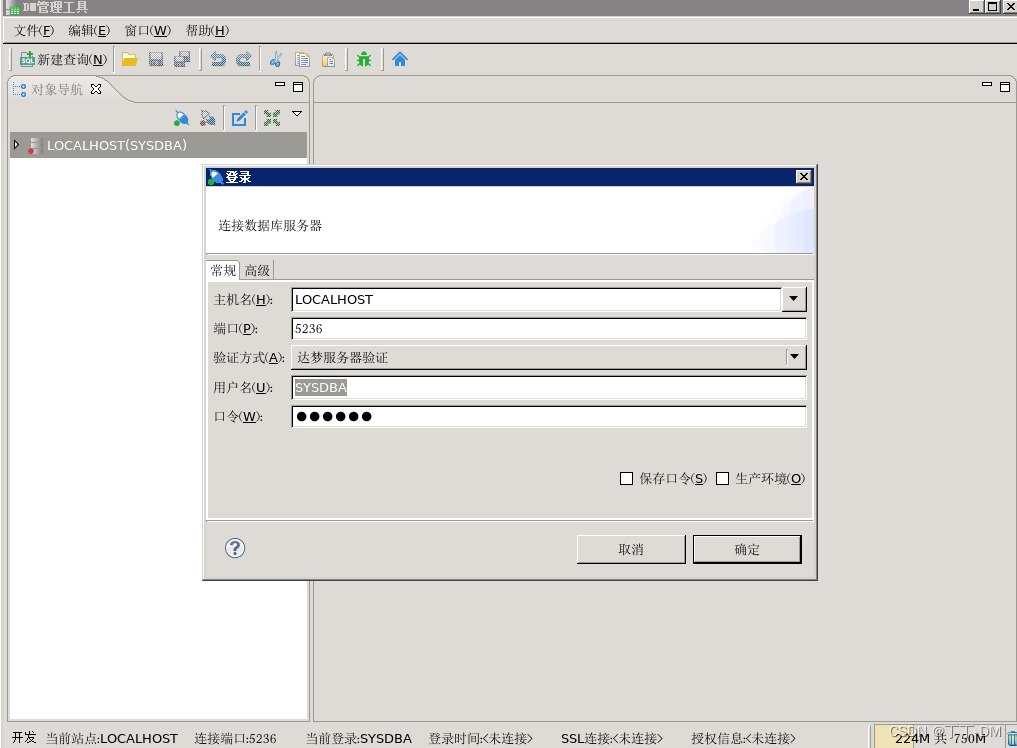Click the copy pages icon
Viewport: 1017px width, 748px height.
pos(302,60)
